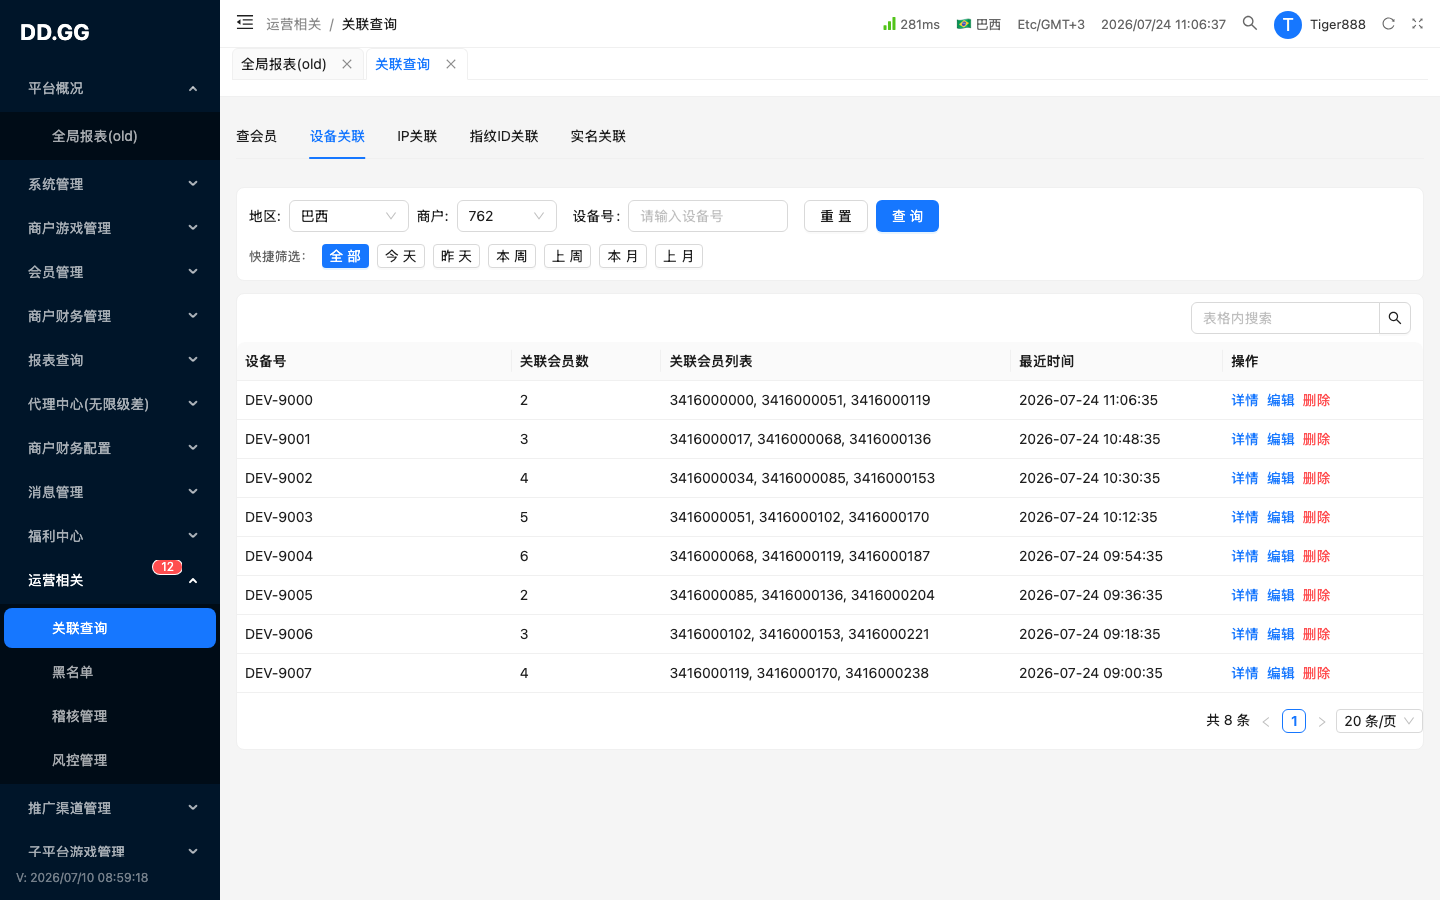1440x900 pixels.
Task: Expand the 报表查询 sidebar menu
Action: 110,360
